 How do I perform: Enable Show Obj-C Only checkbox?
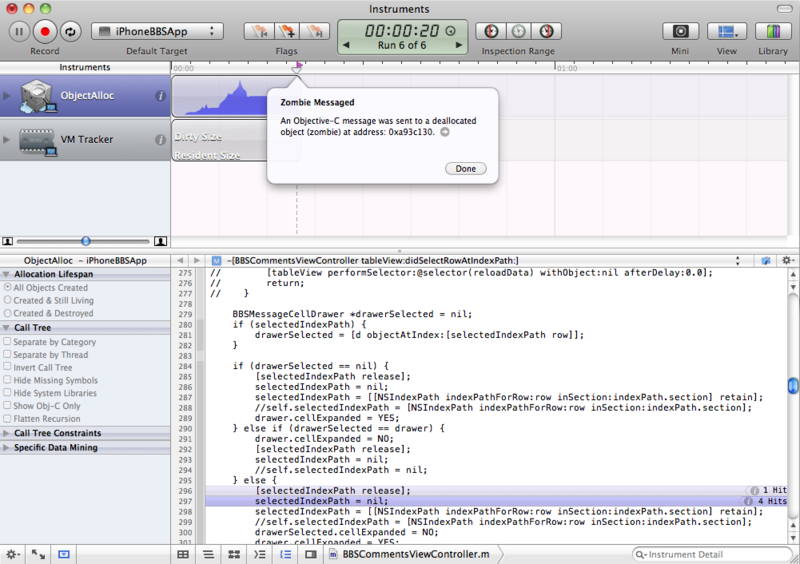[x=7, y=405]
